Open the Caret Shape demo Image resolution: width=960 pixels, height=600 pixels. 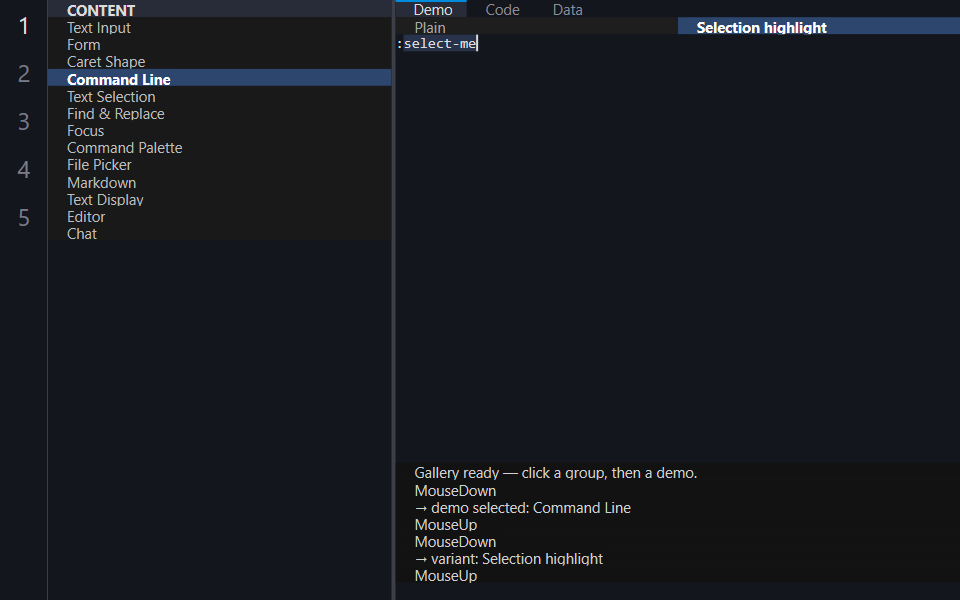click(x=219, y=62)
